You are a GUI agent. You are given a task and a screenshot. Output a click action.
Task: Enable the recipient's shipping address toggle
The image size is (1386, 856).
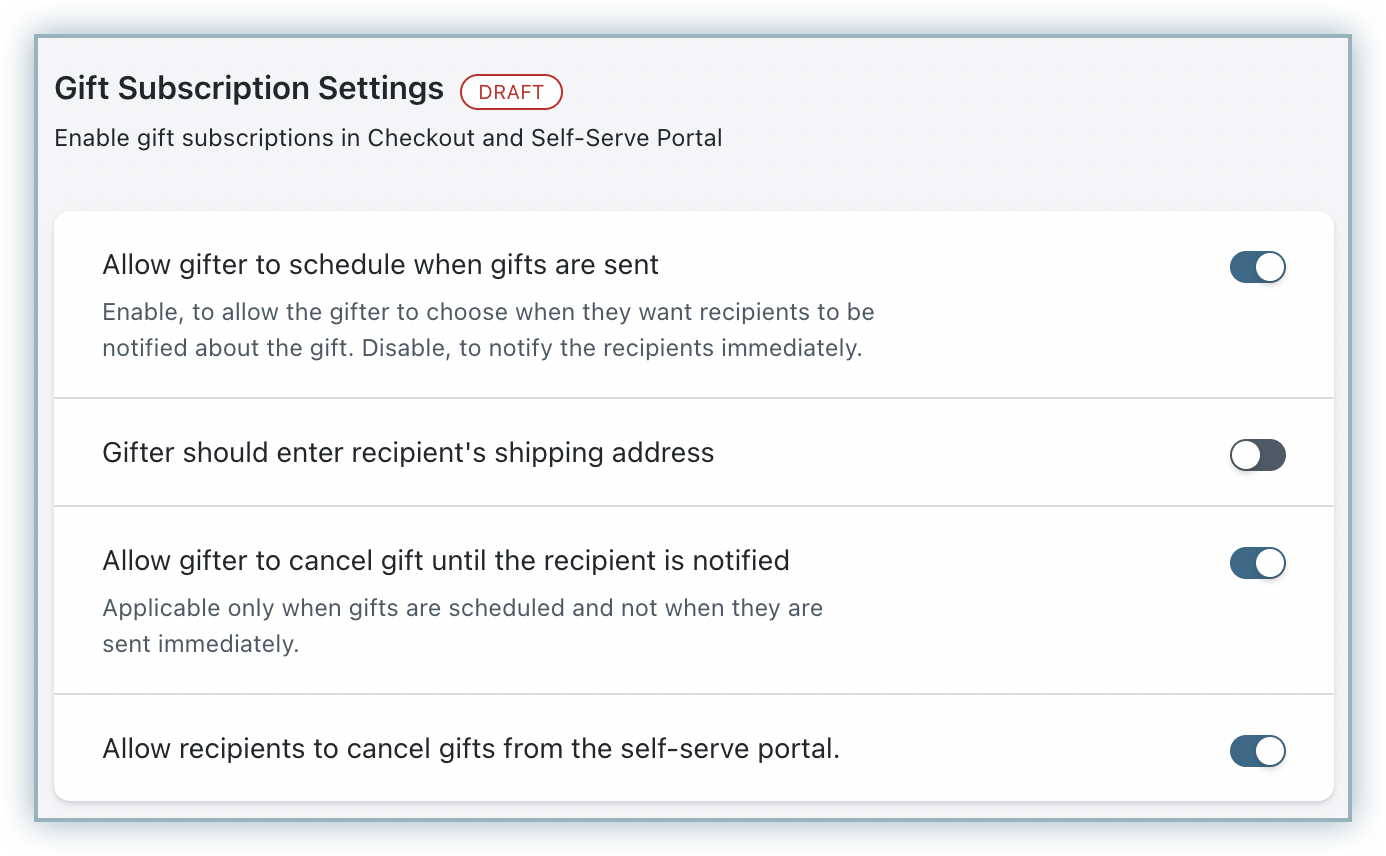coord(1257,455)
